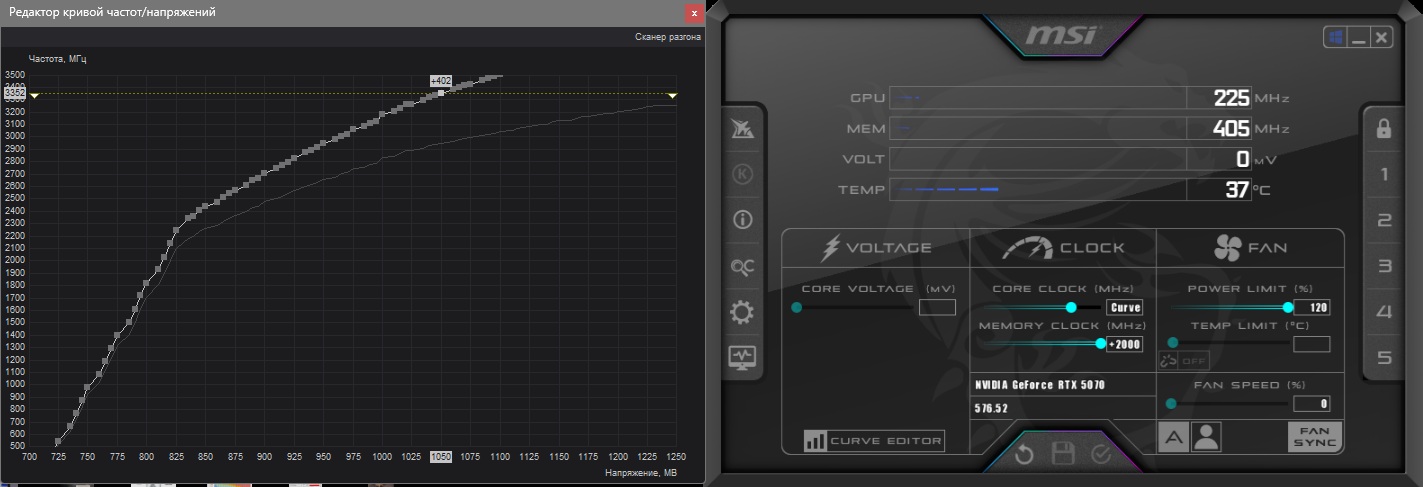This screenshot has width=1423, height=487.
Task: Load profile slot 3
Action: pos(1384,266)
